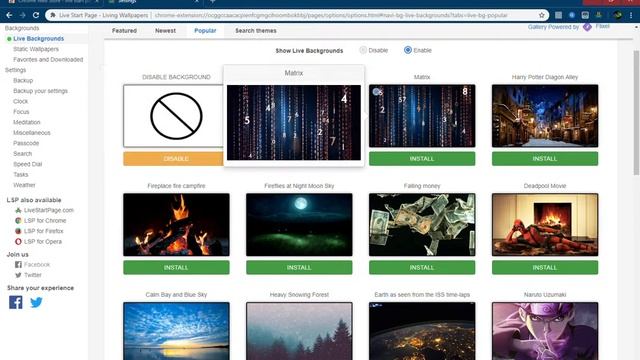Click the Harry Potter Diagon Alley thumbnail
This screenshot has width=640, height=360.
[545, 116]
